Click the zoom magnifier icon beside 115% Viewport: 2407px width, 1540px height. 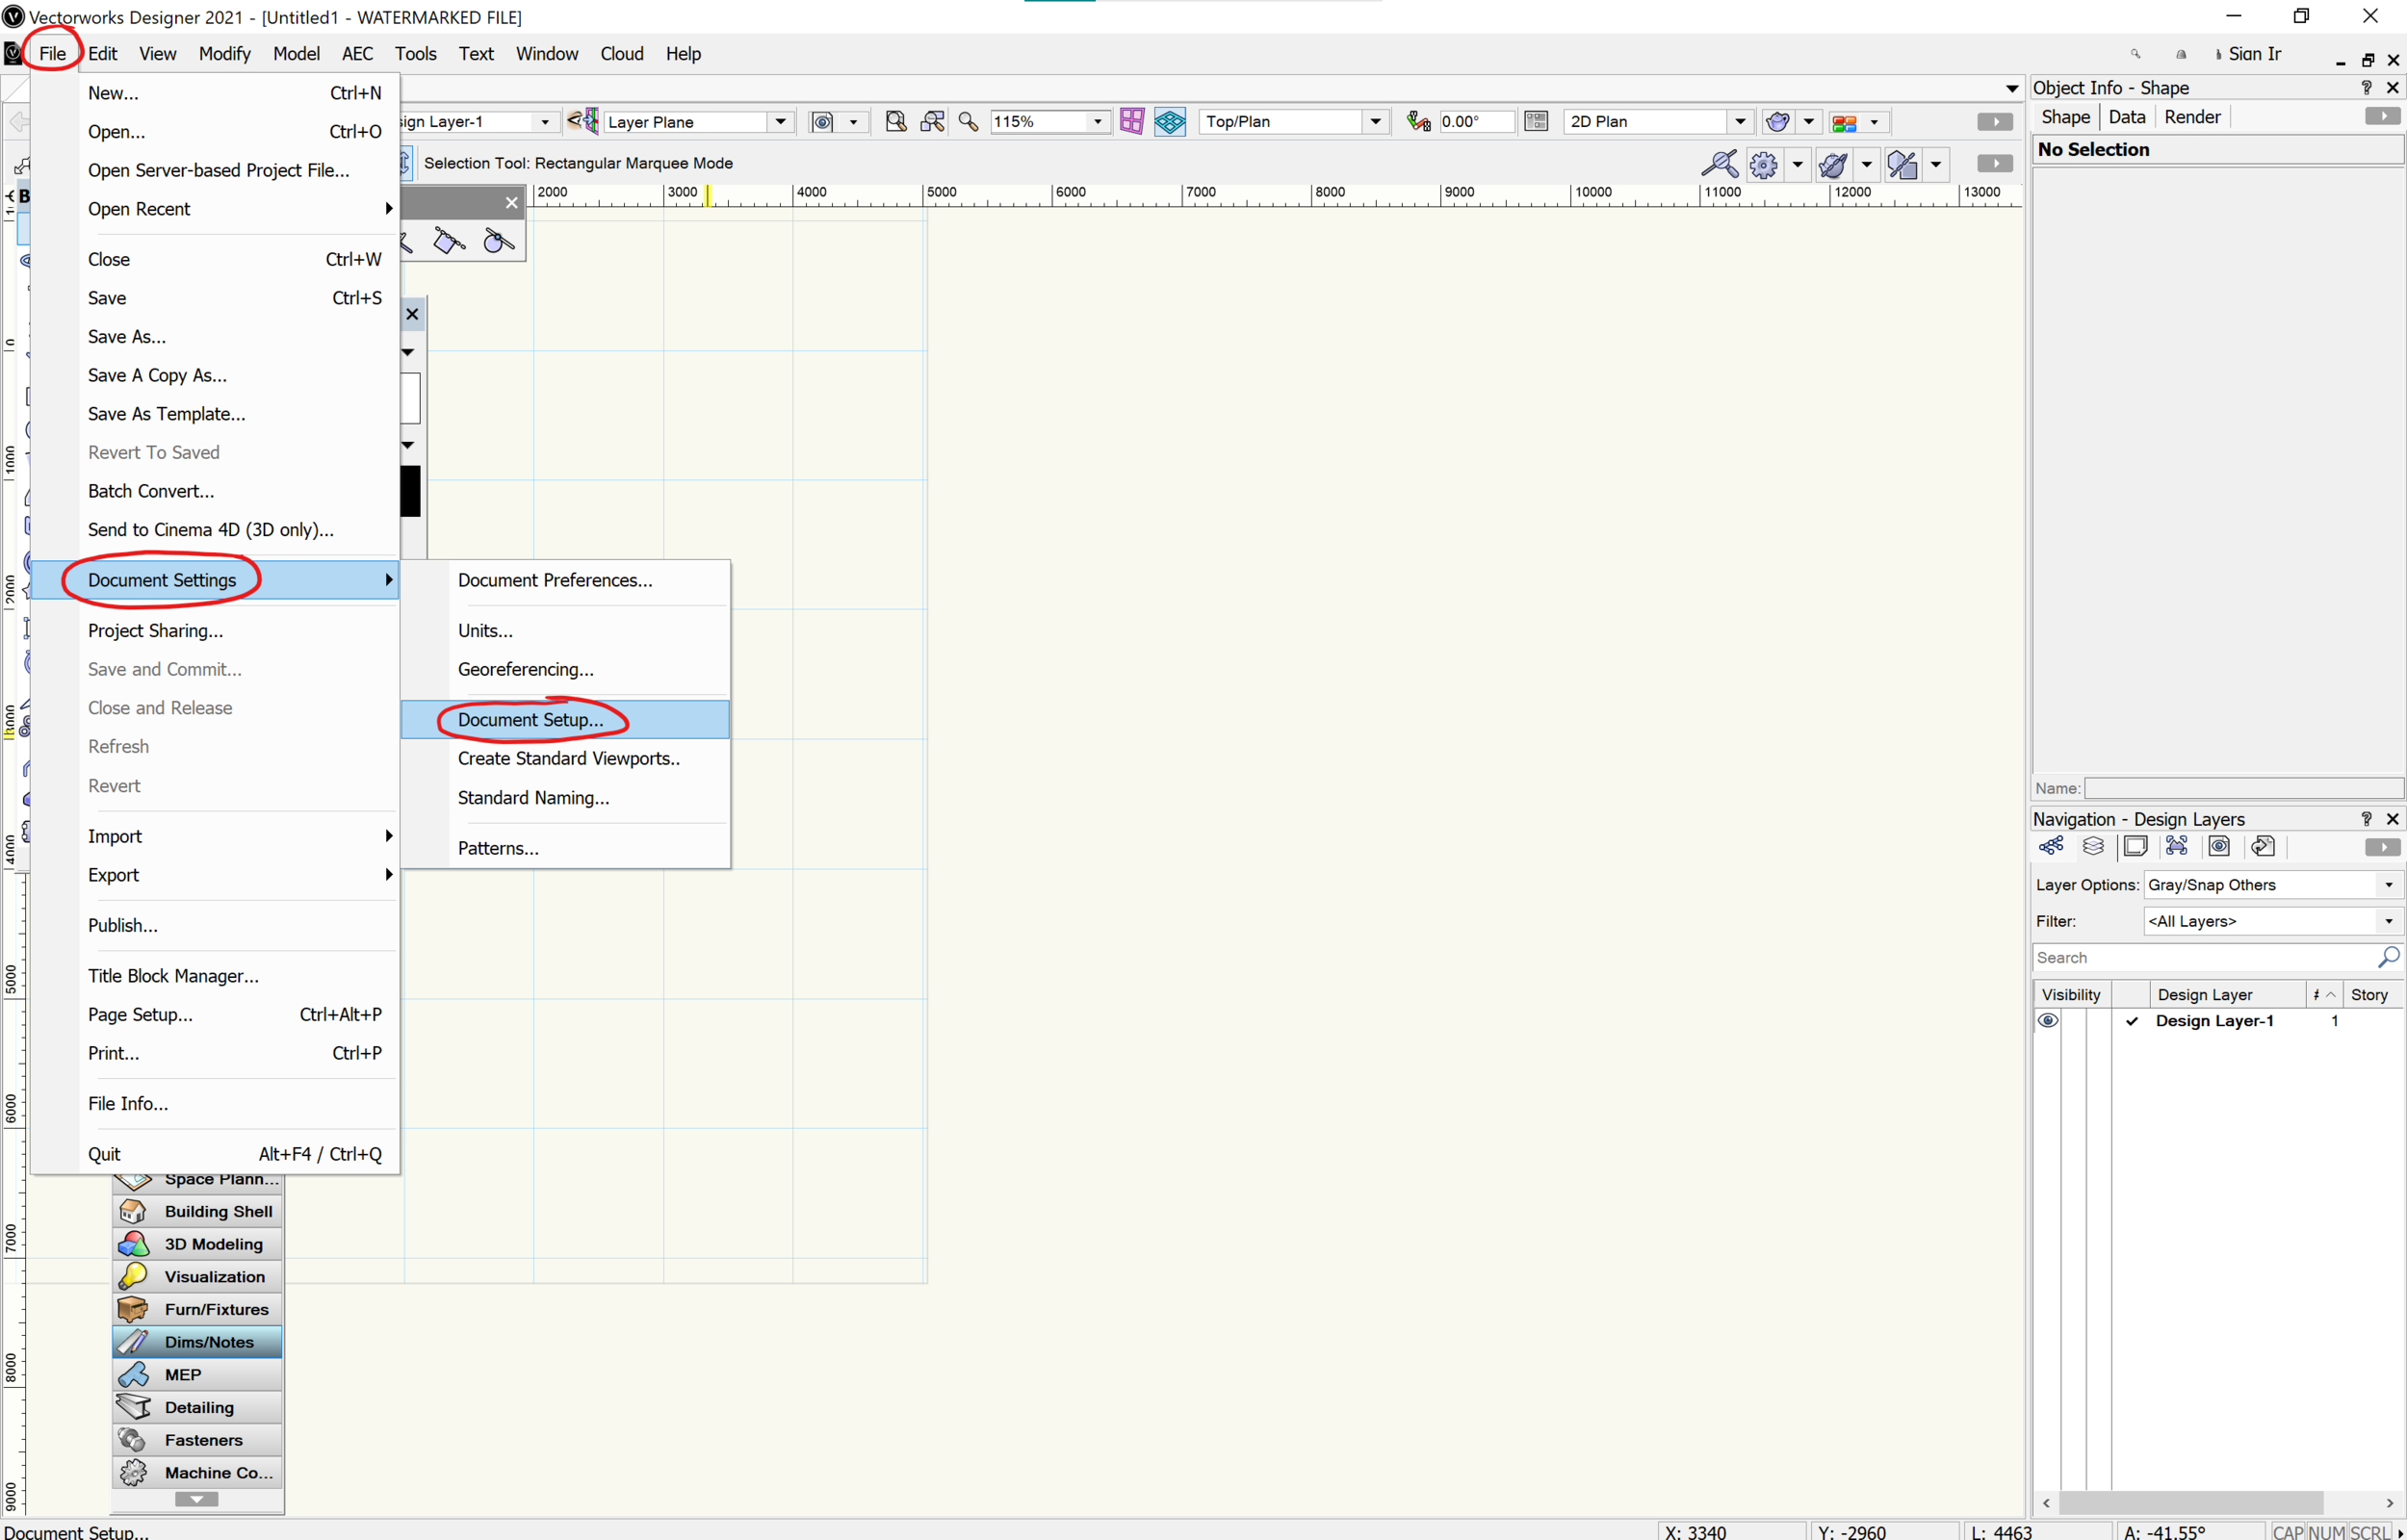point(968,121)
